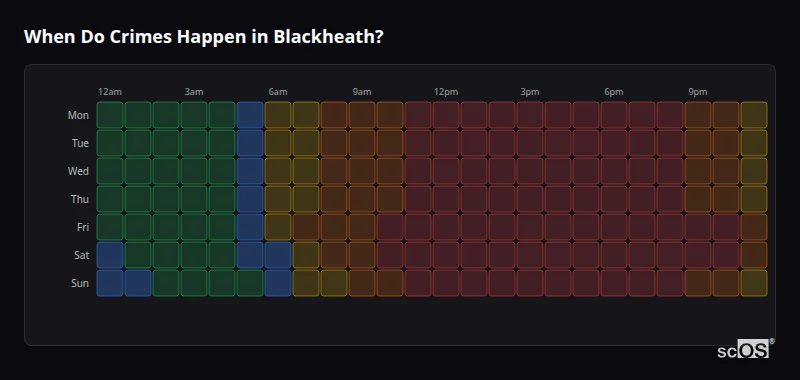Click the Wednesday 12am cell
This screenshot has height=380, width=800.
tap(110, 171)
